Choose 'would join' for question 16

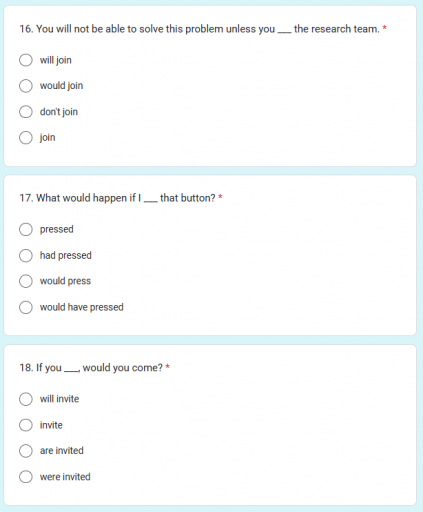tap(26, 86)
